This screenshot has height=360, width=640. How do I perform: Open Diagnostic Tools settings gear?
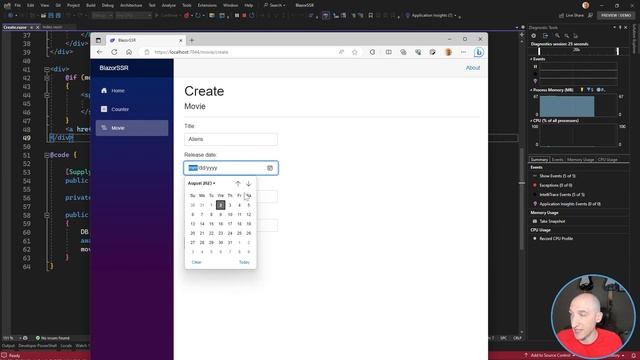533,36
